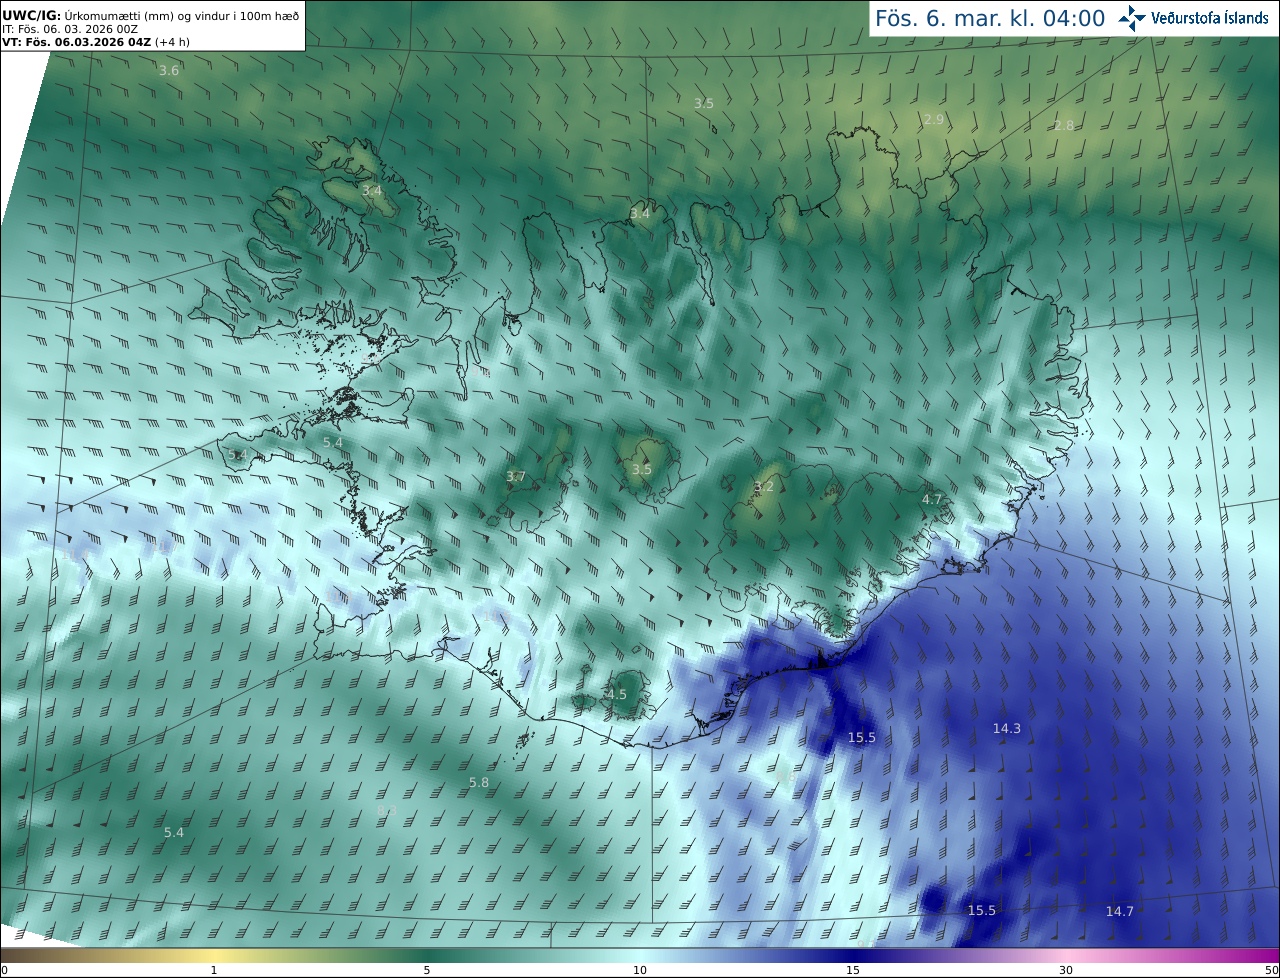Click the 3.2 value label on the map
Screen dimensions: 1280x978
pos(764,487)
